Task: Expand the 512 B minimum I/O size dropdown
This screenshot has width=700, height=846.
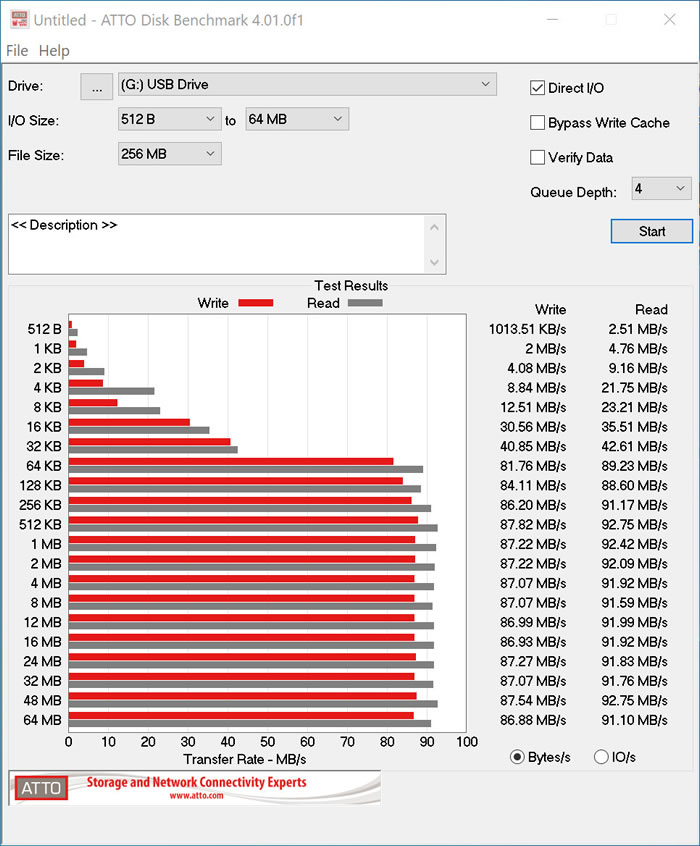Action: (169, 119)
